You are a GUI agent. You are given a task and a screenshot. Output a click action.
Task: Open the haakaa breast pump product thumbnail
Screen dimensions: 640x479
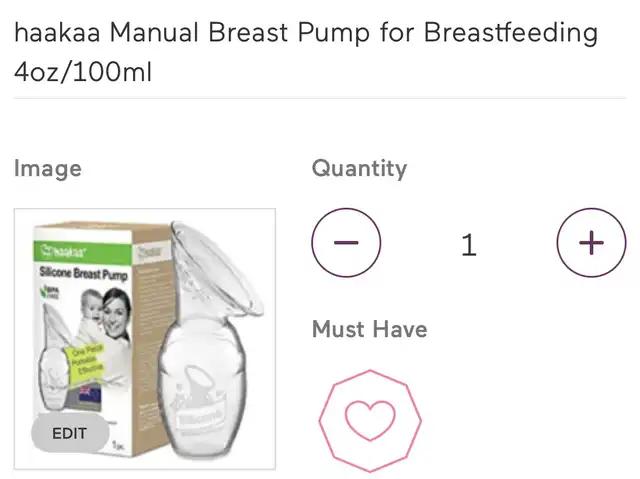(x=145, y=339)
